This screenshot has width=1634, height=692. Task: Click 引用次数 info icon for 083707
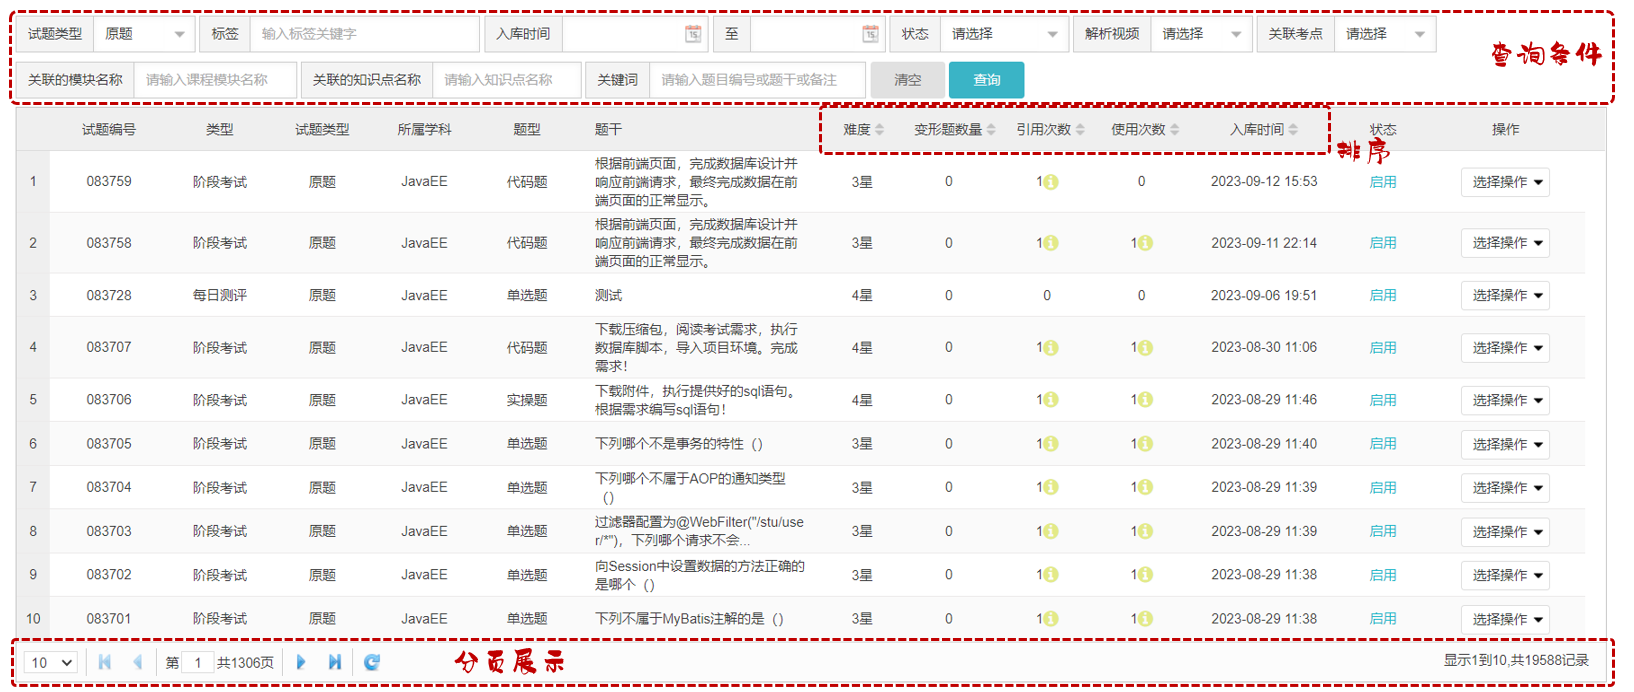[1051, 348]
